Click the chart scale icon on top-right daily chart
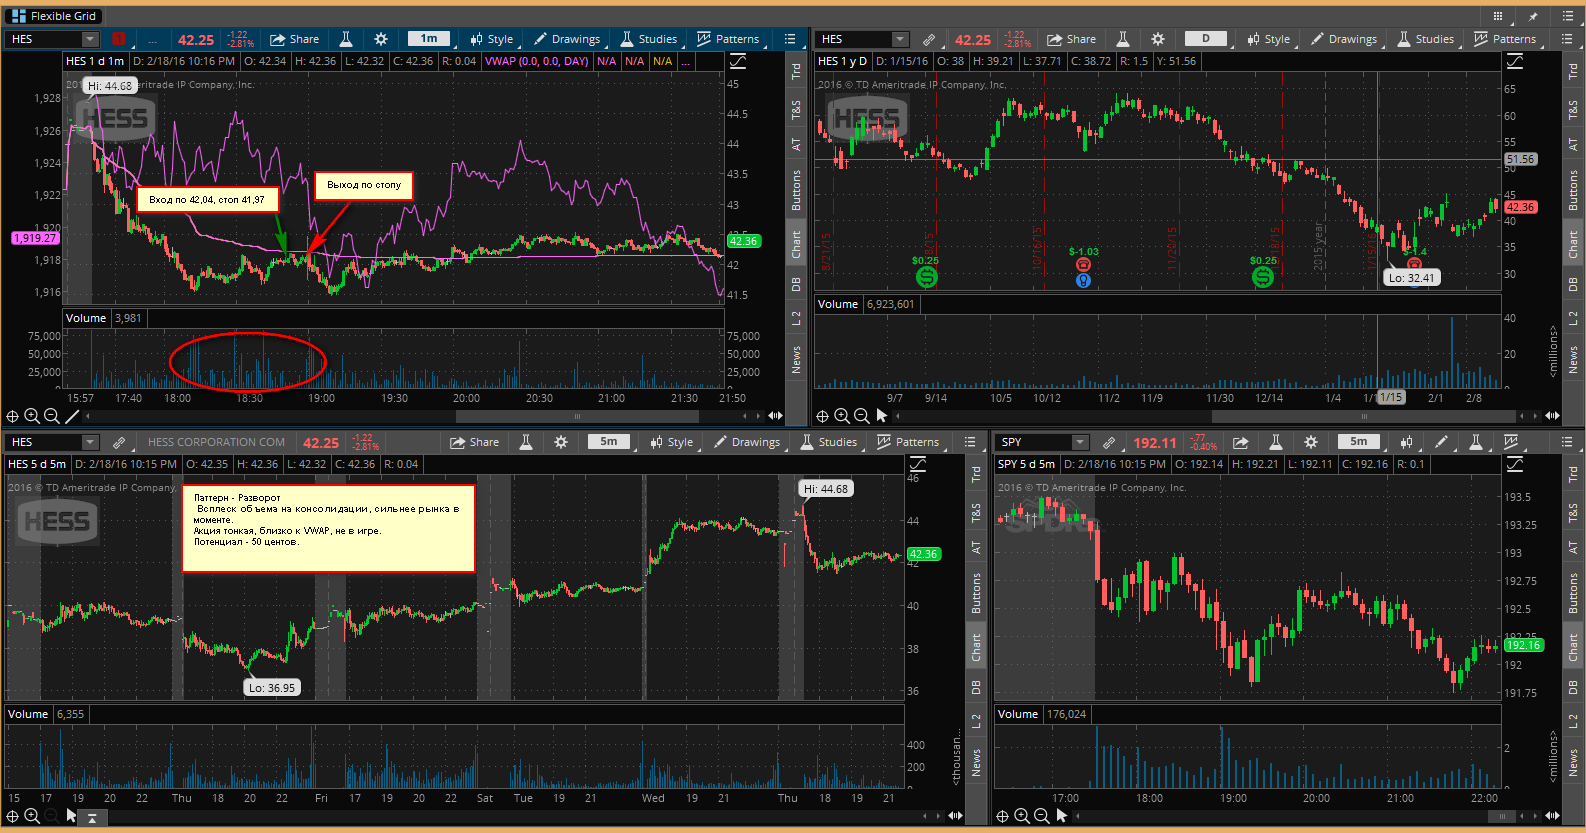 [x=1515, y=61]
